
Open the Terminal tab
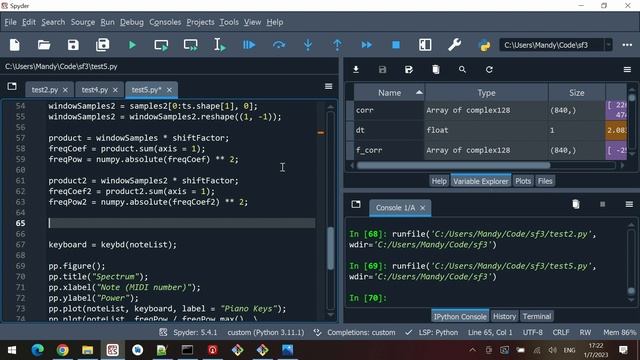point(537,316)
